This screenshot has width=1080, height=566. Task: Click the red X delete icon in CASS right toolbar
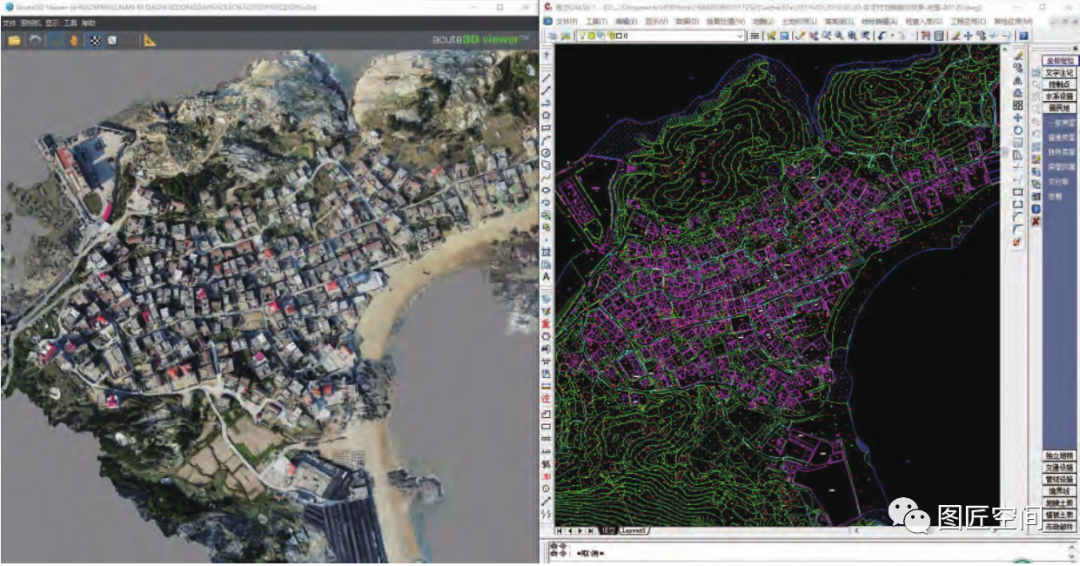[x=1035, y=221]
